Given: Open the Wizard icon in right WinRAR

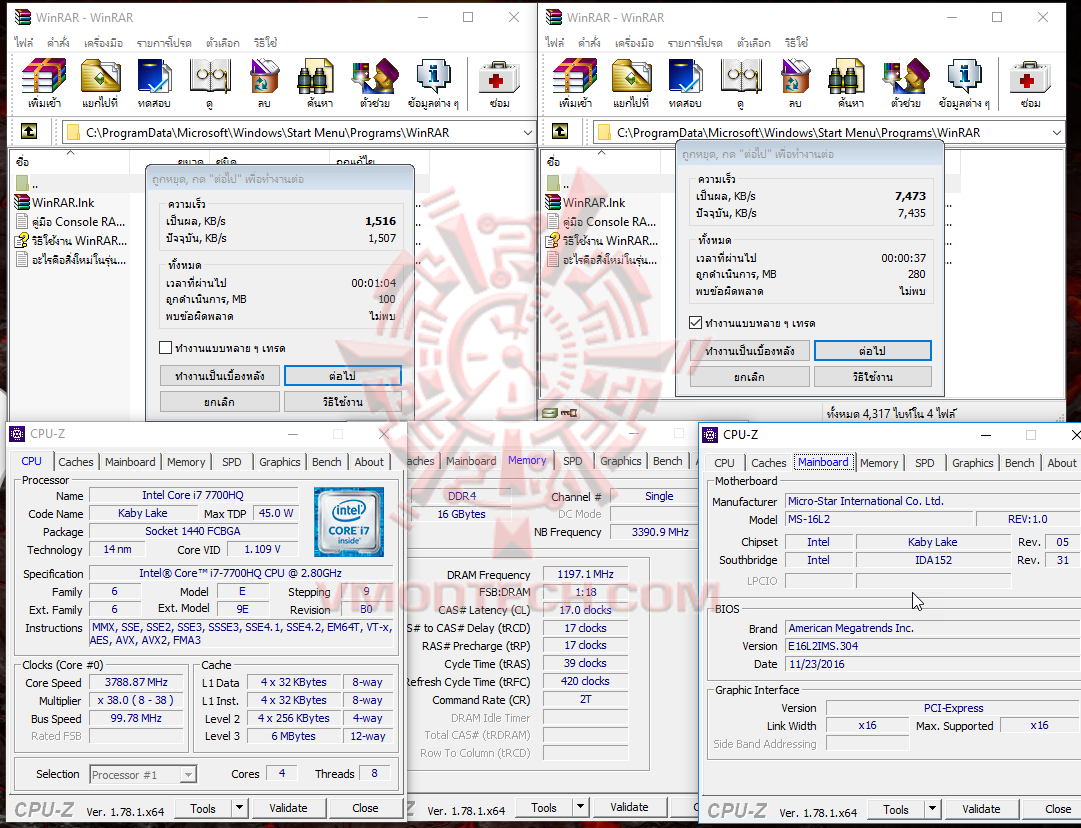Looking at the screenshot, I should click(x=905, y=83).
